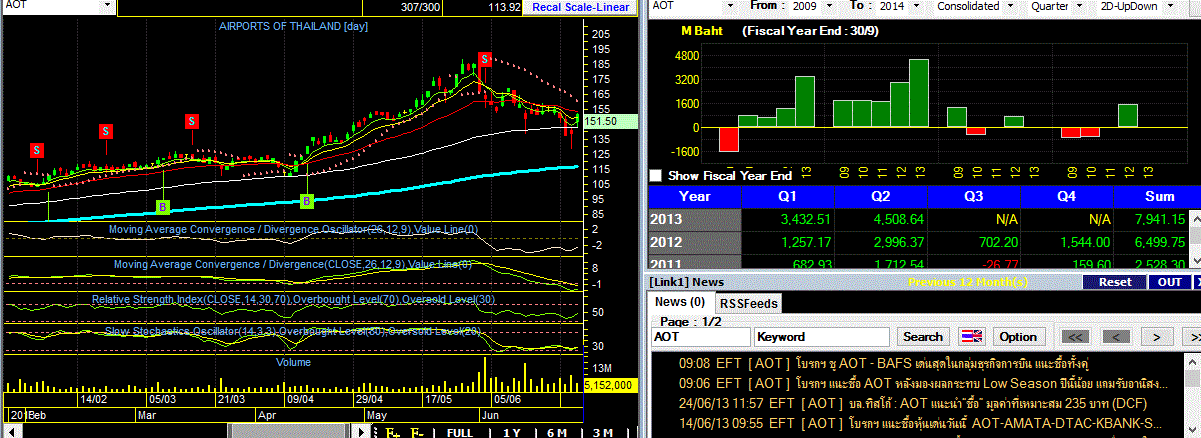Viewport: 1201px width, 438px height.
Task: Toggle the Show Fiscal Year End checkbox
Action: pos(656,175)
